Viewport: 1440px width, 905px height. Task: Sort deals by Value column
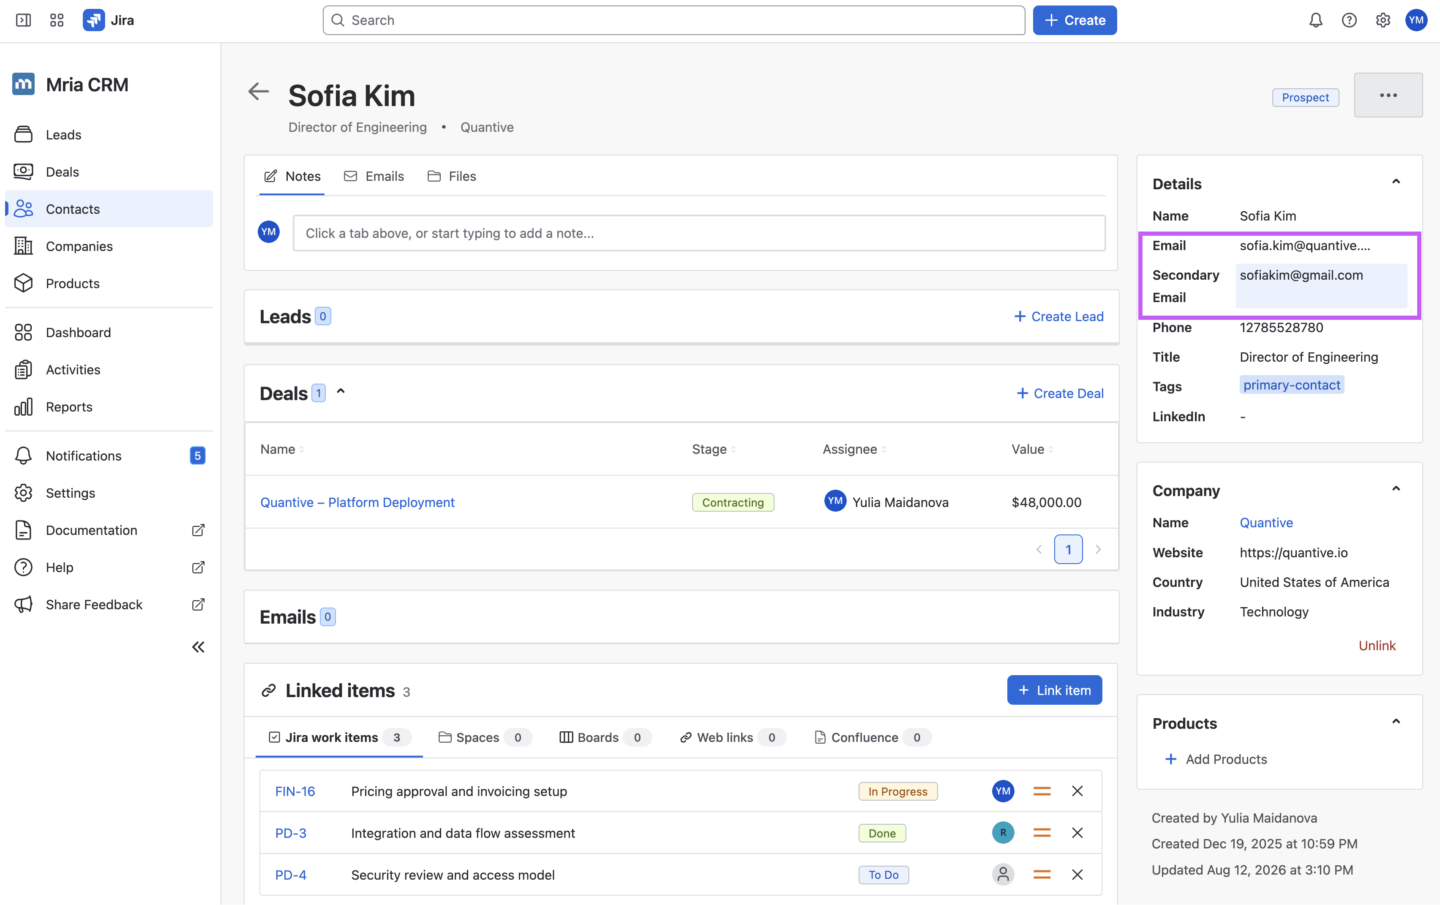(1032, 449)
